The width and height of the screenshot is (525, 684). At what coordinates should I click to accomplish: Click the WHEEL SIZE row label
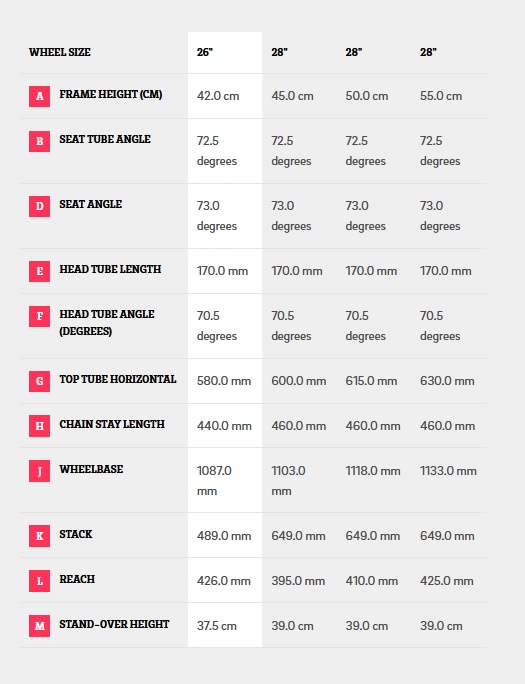click(x=60, y=52)
